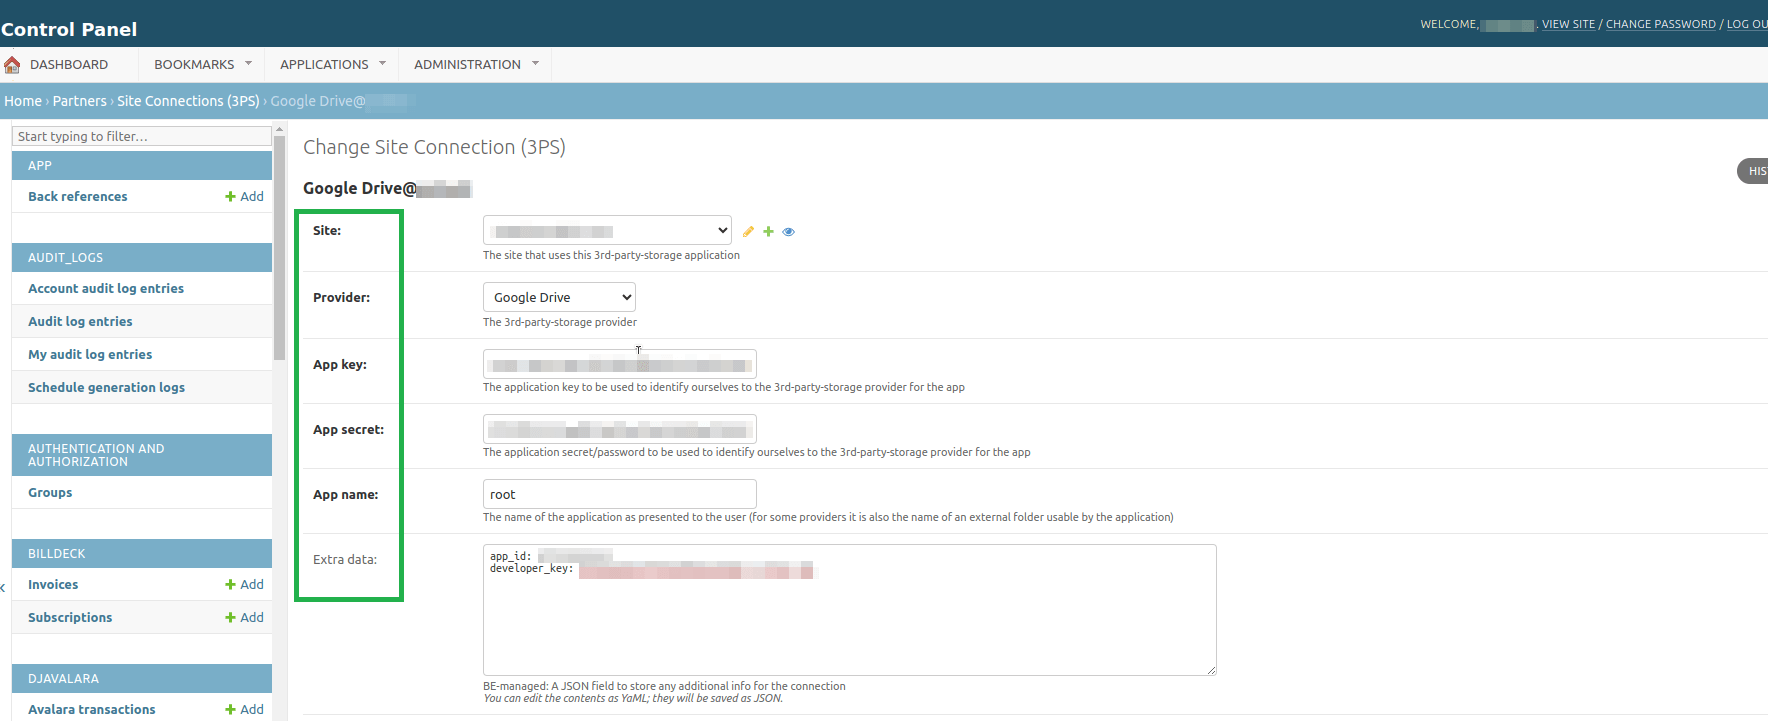The height and width of the screenshot is (721, 1768).
Task: Open Account audit log entries
Action: (x=106, y=289)
